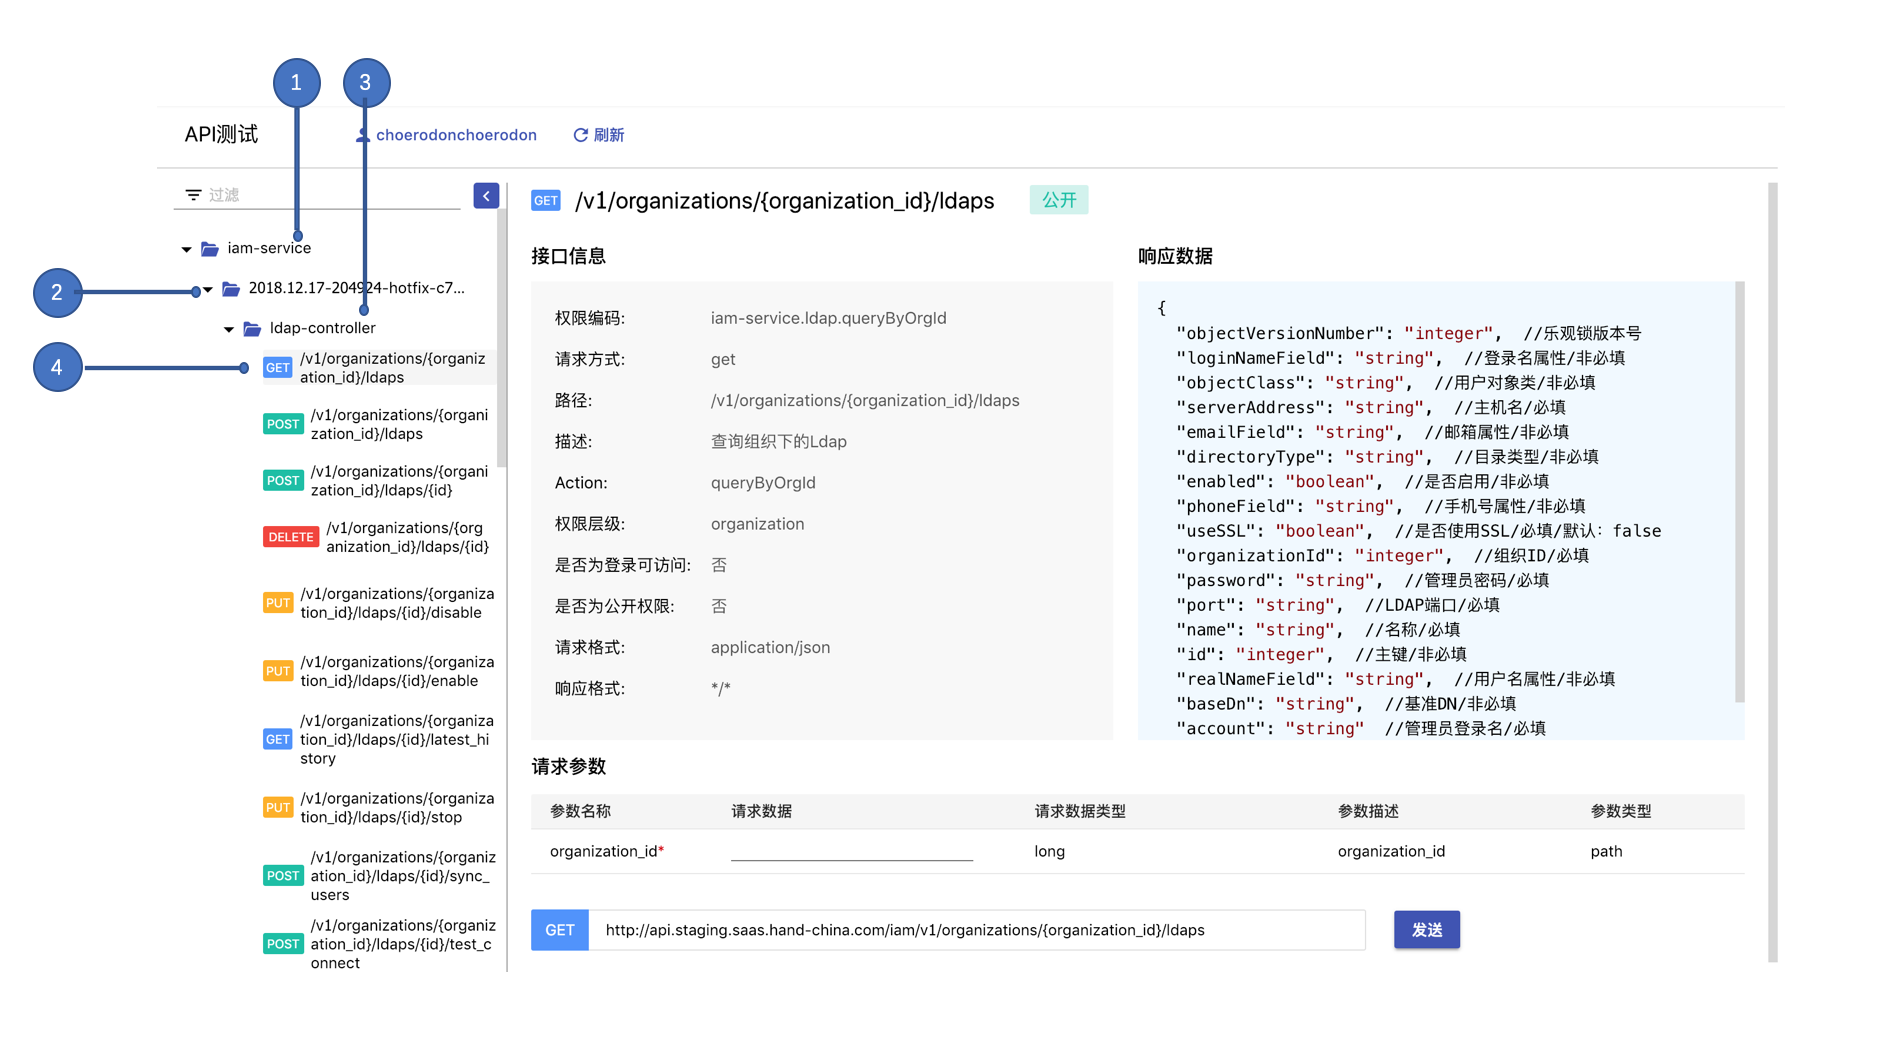Click the iam-service folder icon

tap(210, 248)
